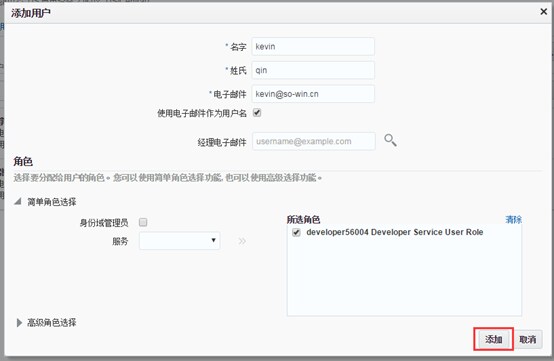The image size is (554, 361).
Task: Click the 添加 button
Action: pos(493,339)
